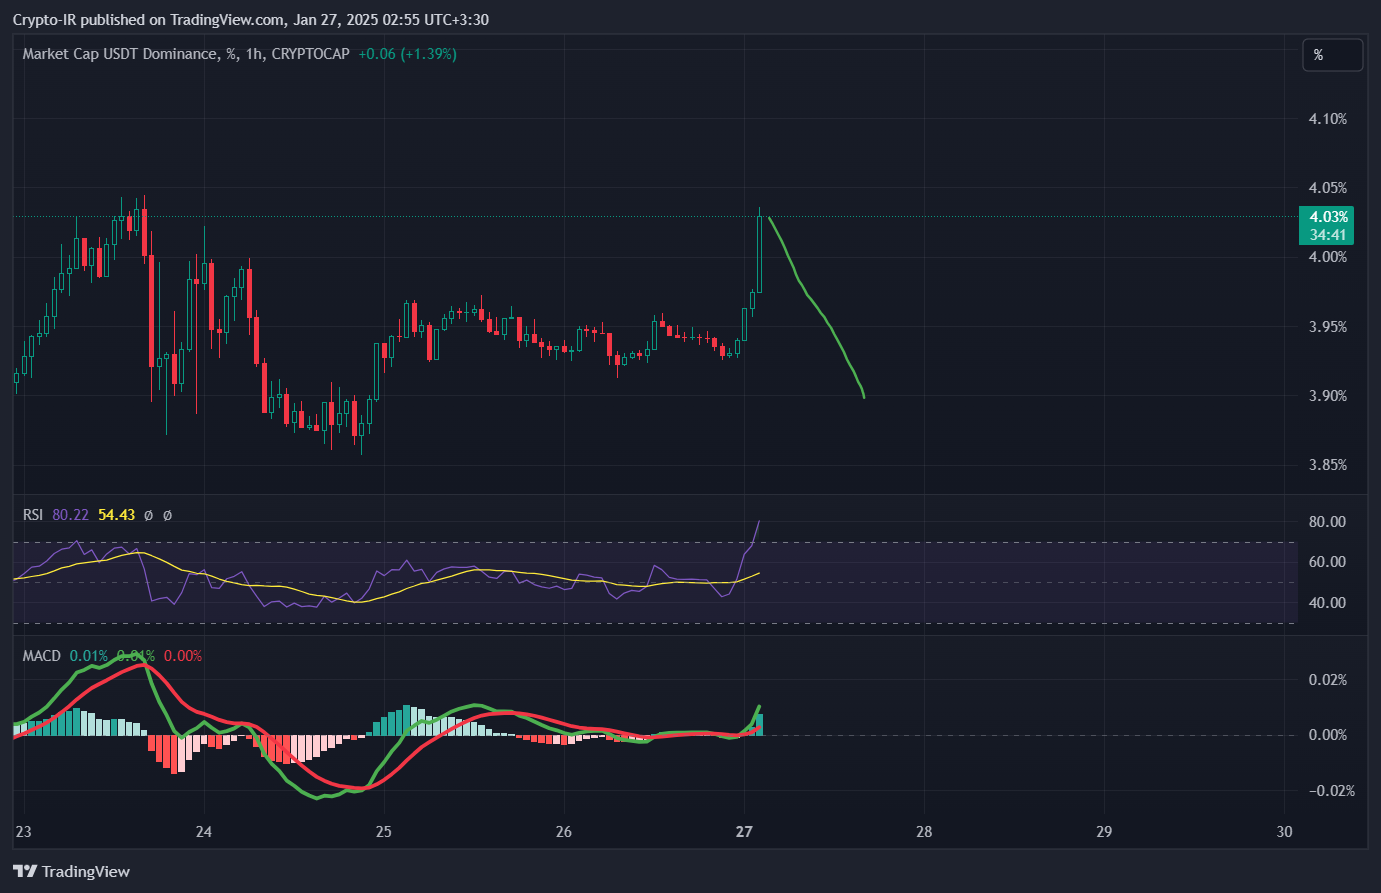Viewport: 1381px width, 893px height.
Task: Click the yellow RSI average value 54.43
Action: tap(116, 515)
